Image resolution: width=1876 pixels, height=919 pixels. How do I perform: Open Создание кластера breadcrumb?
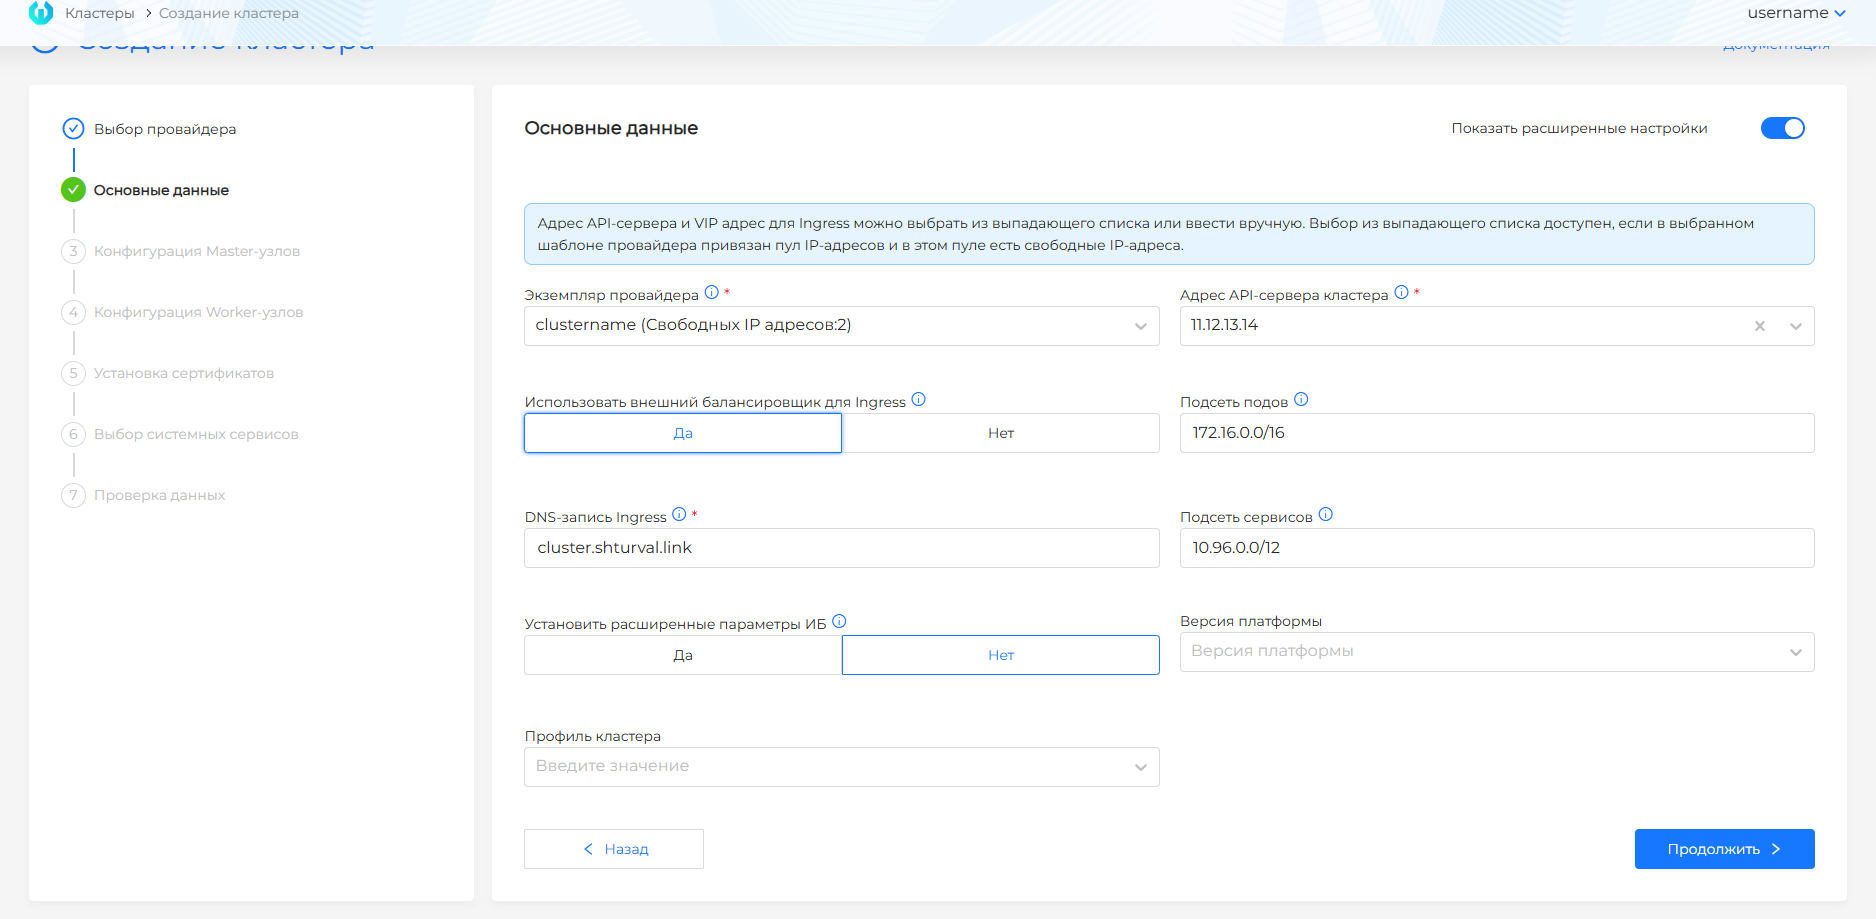point(229,13)
